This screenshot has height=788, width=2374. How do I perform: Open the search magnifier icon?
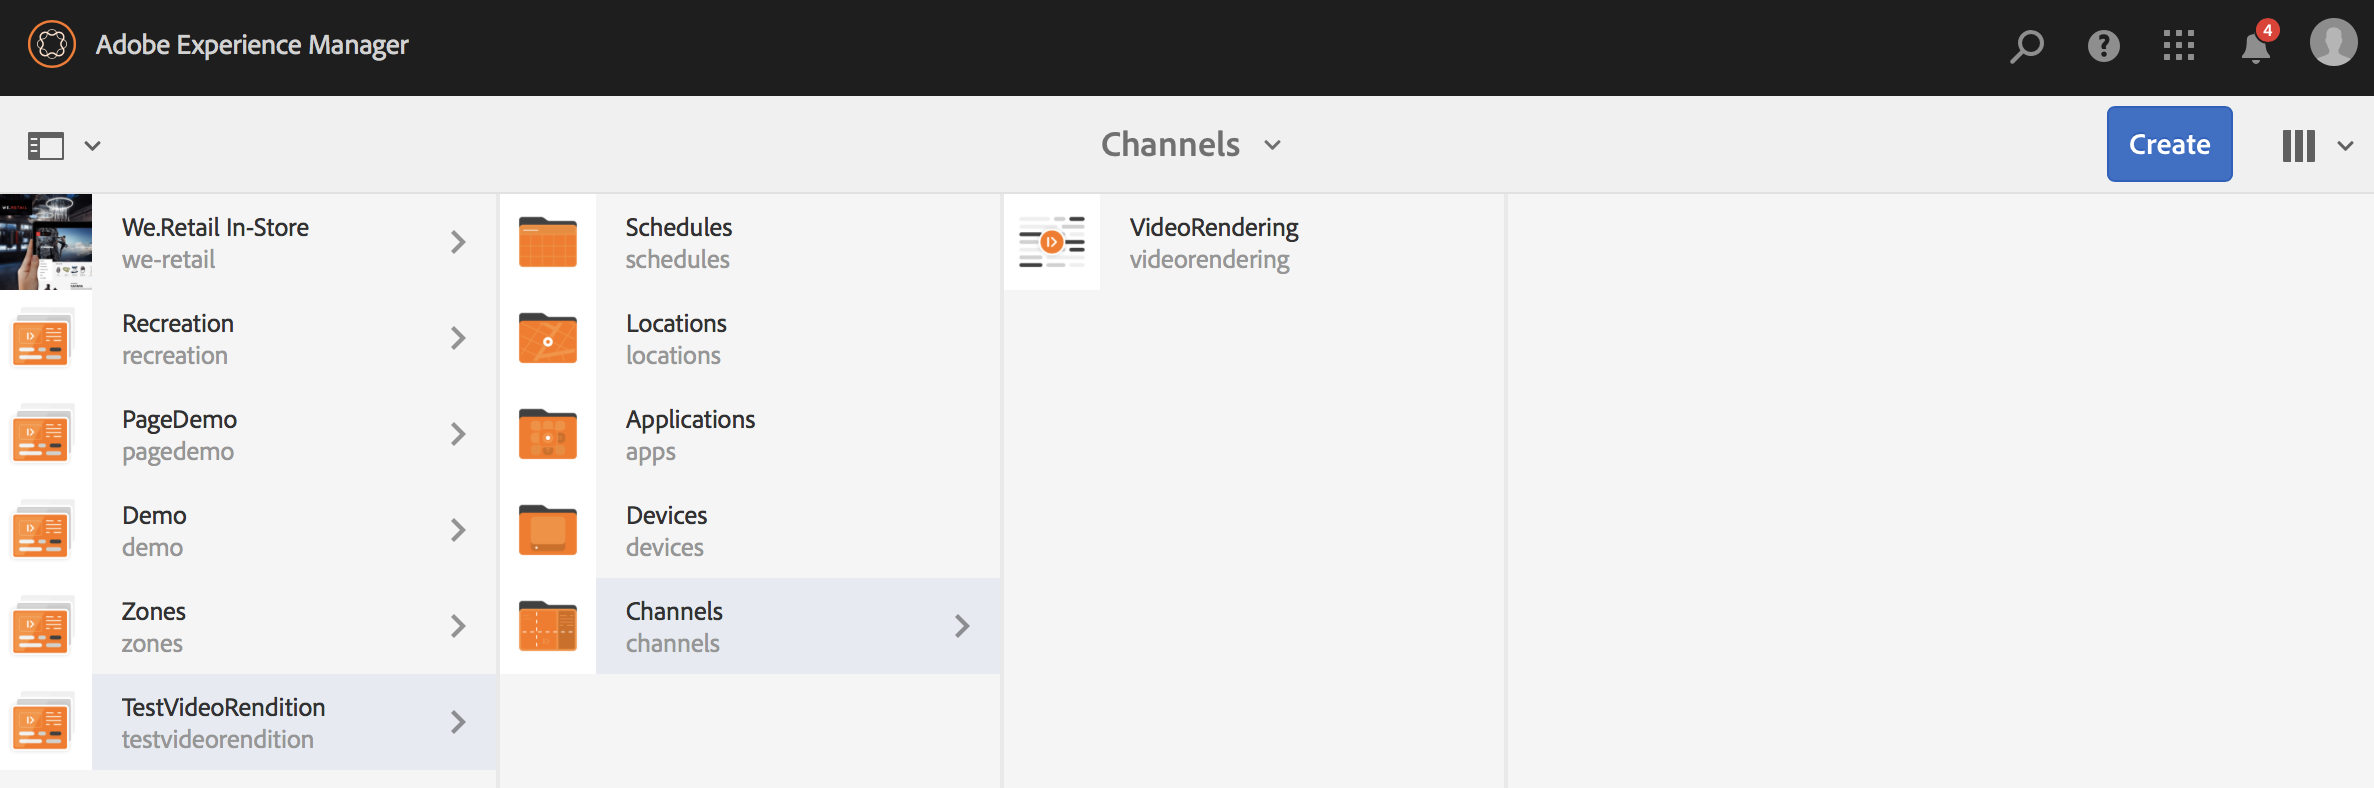point(2027,46)
